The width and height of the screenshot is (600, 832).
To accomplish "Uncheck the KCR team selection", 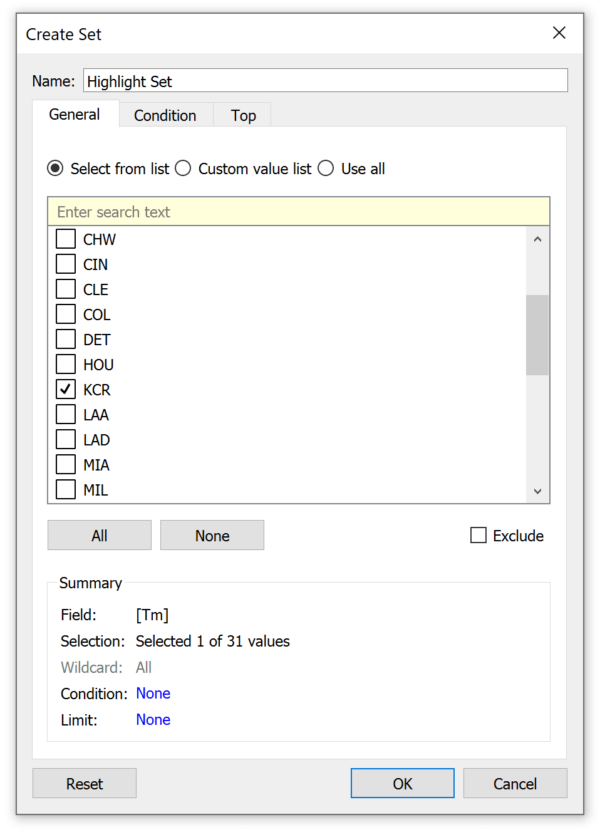I will 65,389.
